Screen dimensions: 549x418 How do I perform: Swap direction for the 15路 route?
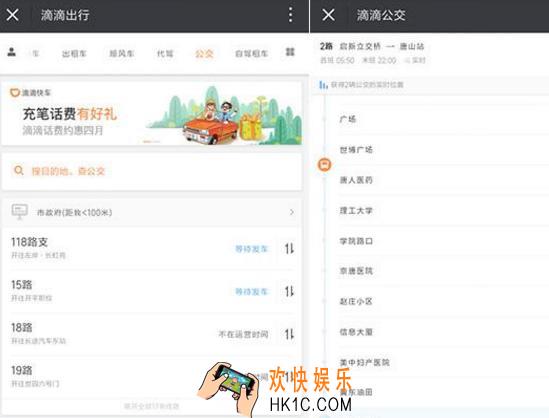pos(289,291)
